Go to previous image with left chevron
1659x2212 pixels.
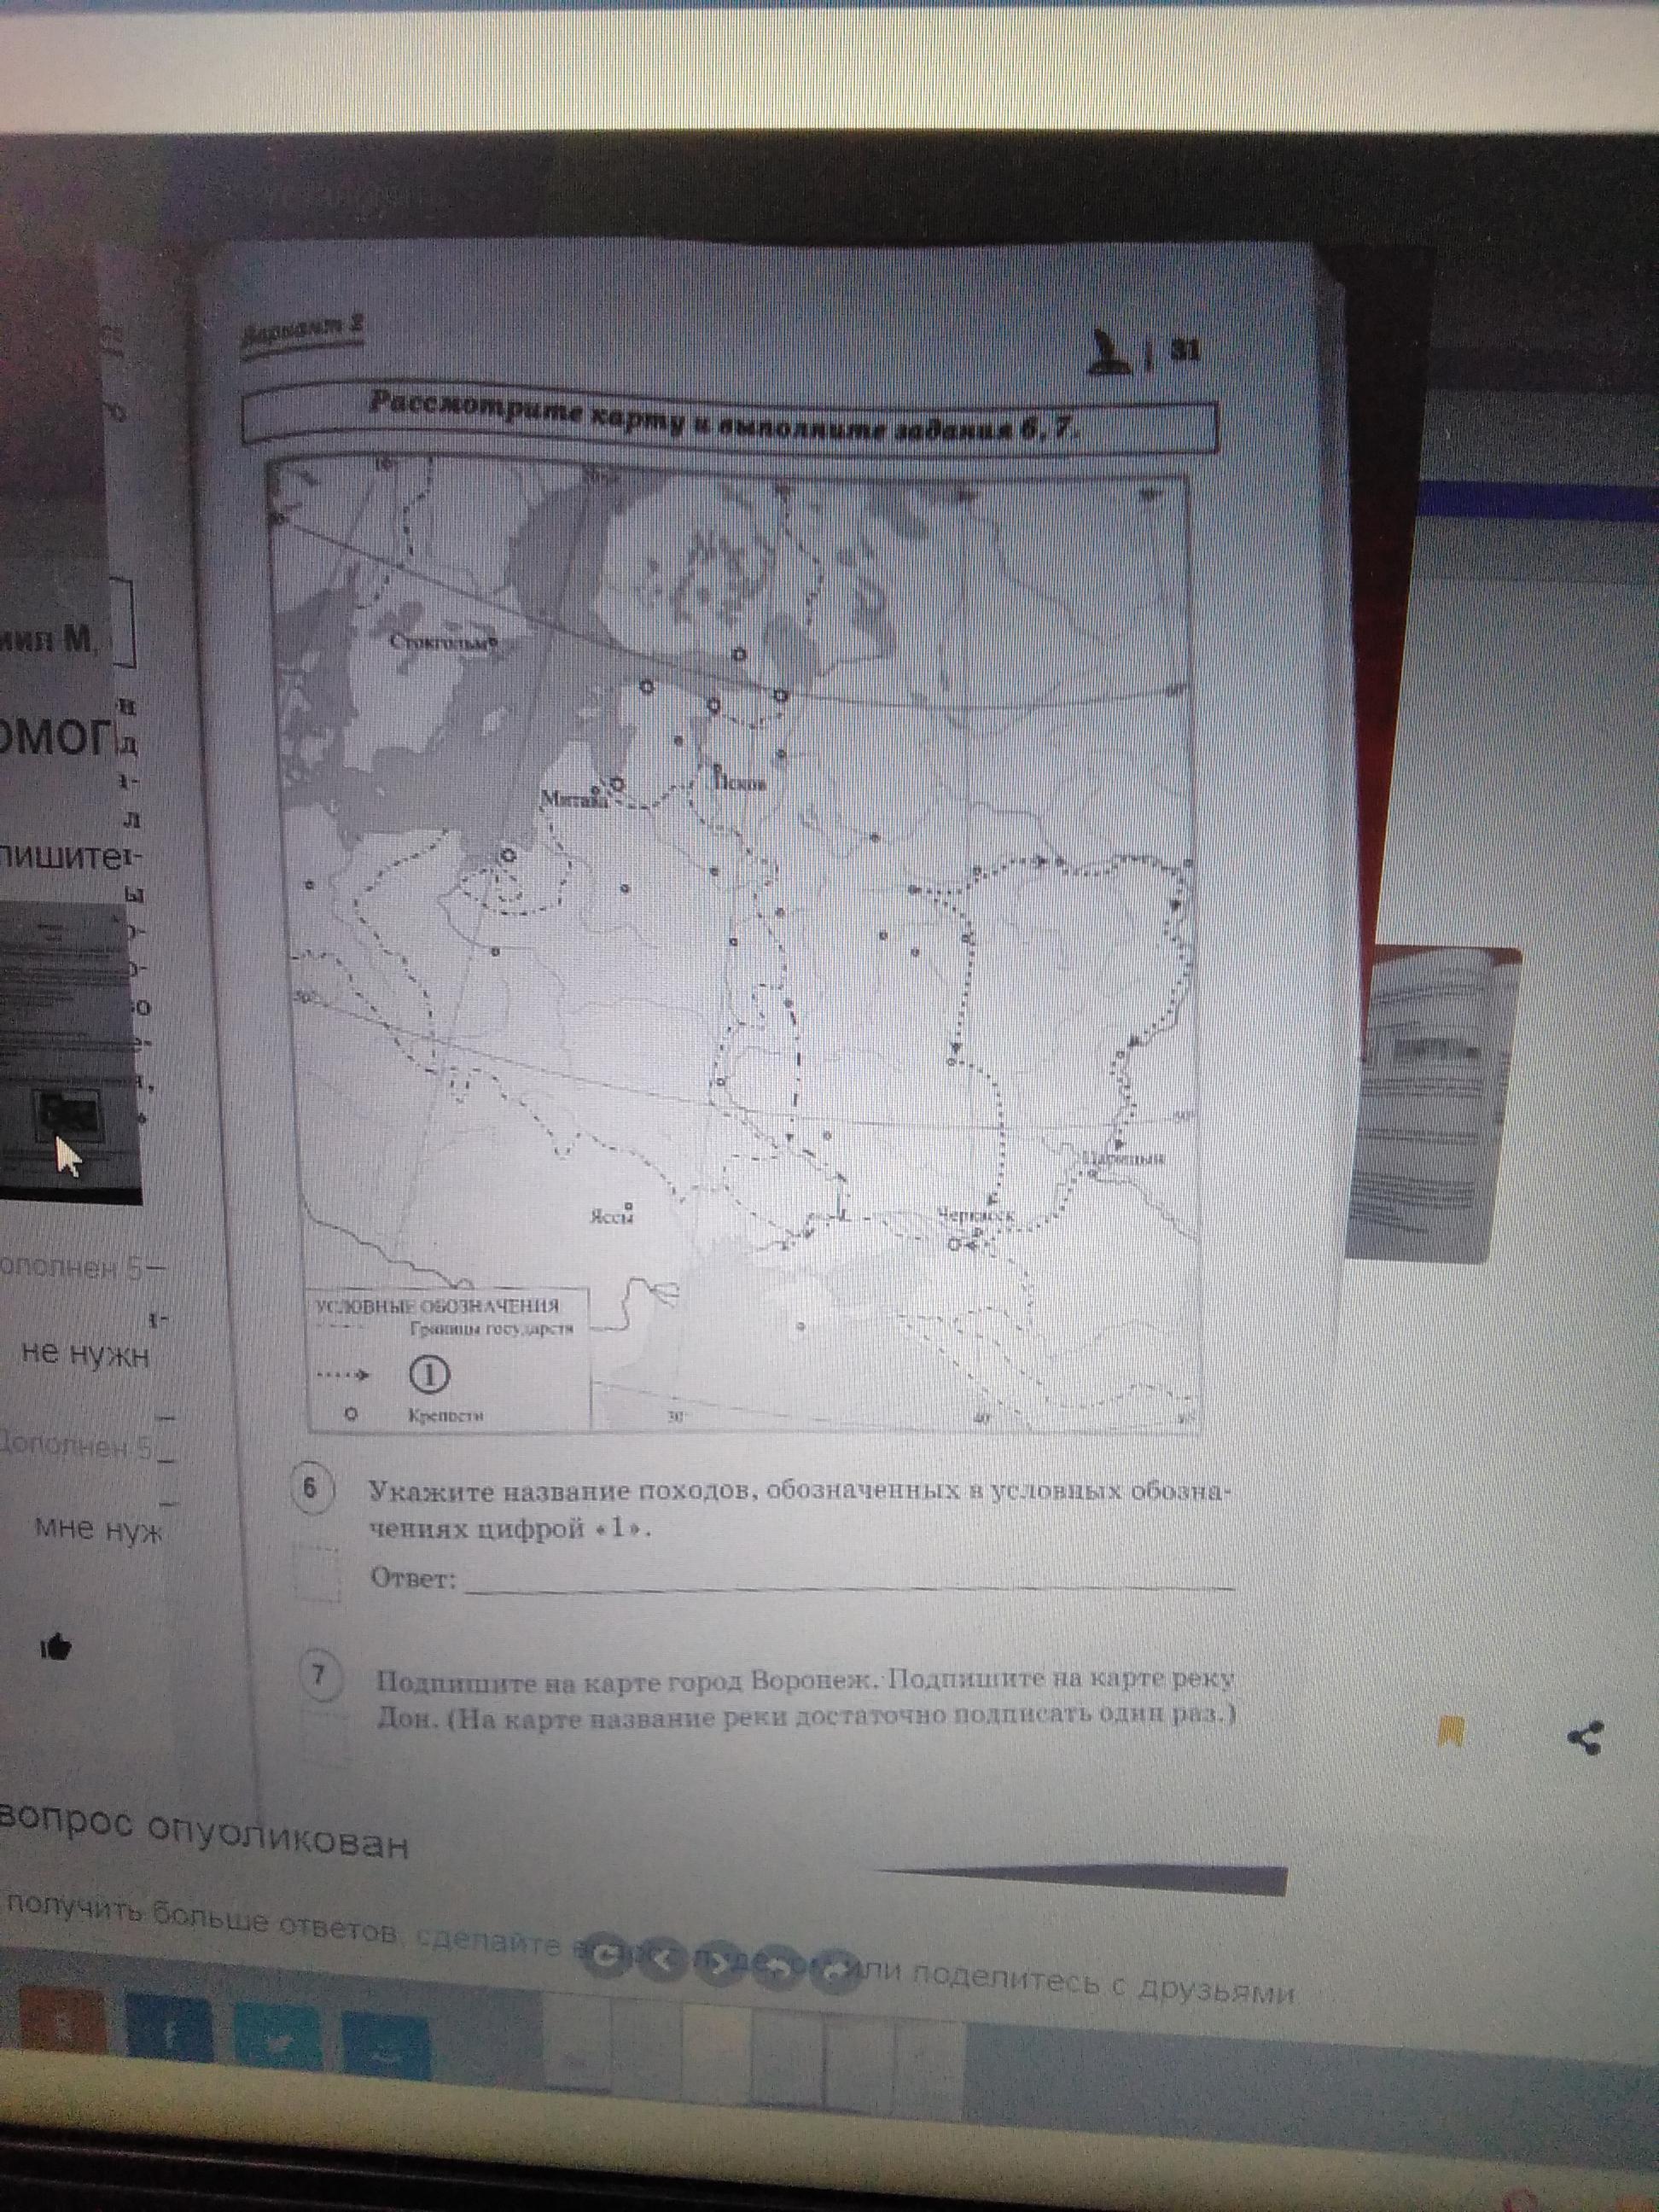tap(664, 1960)
